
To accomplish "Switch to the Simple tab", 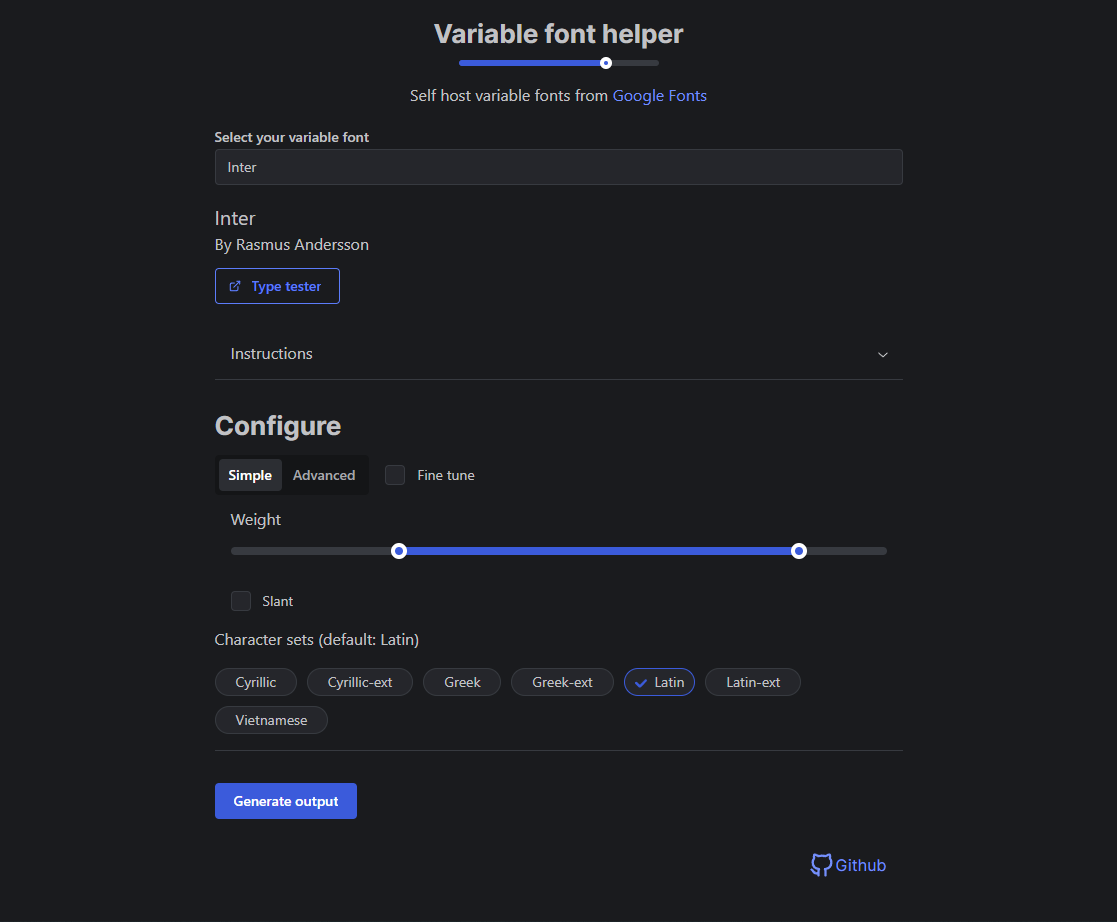I will tap(250, 475).
